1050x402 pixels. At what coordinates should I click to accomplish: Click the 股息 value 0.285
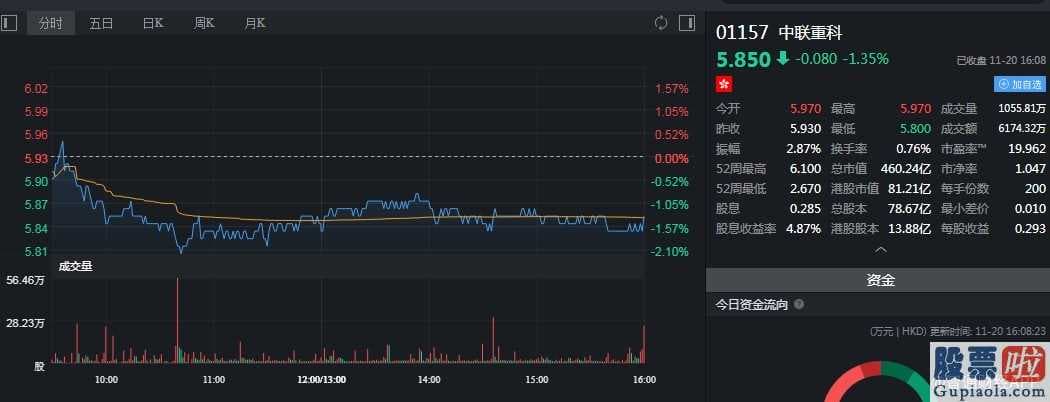tap(806, 209)
